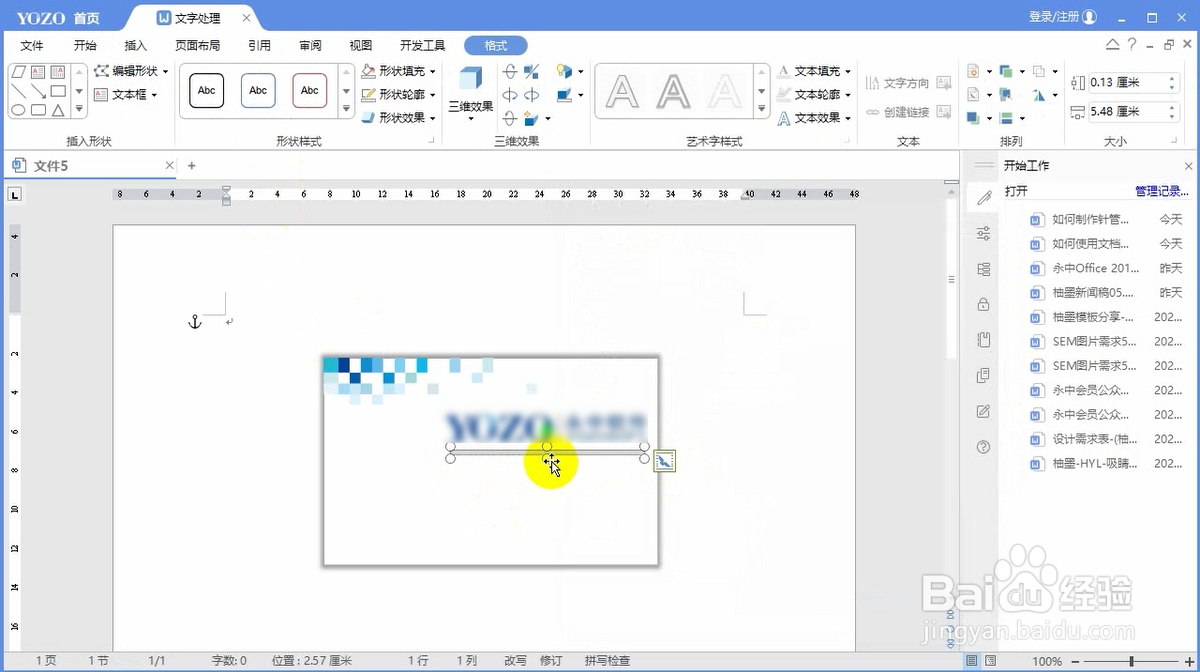
Task: Select the rectangle shape tool
Action: click(x=58, y=91)
